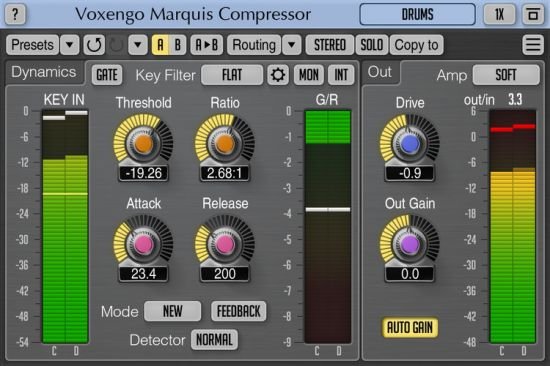Click the Attack knob
550x366 pixels.
coord(143,244)
